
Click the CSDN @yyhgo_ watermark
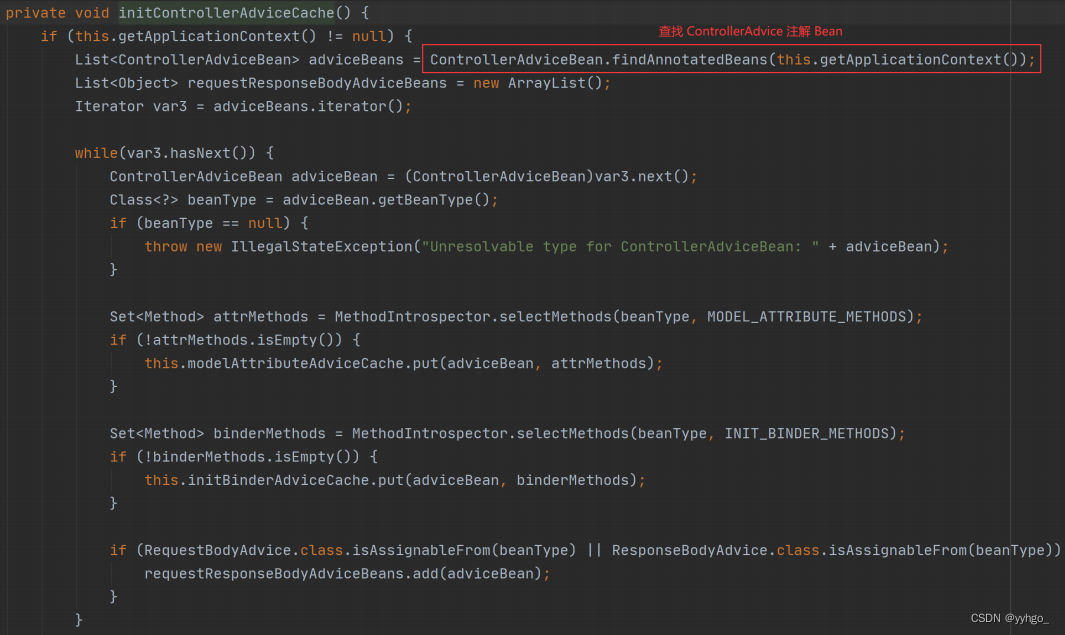pos(1009,618)
